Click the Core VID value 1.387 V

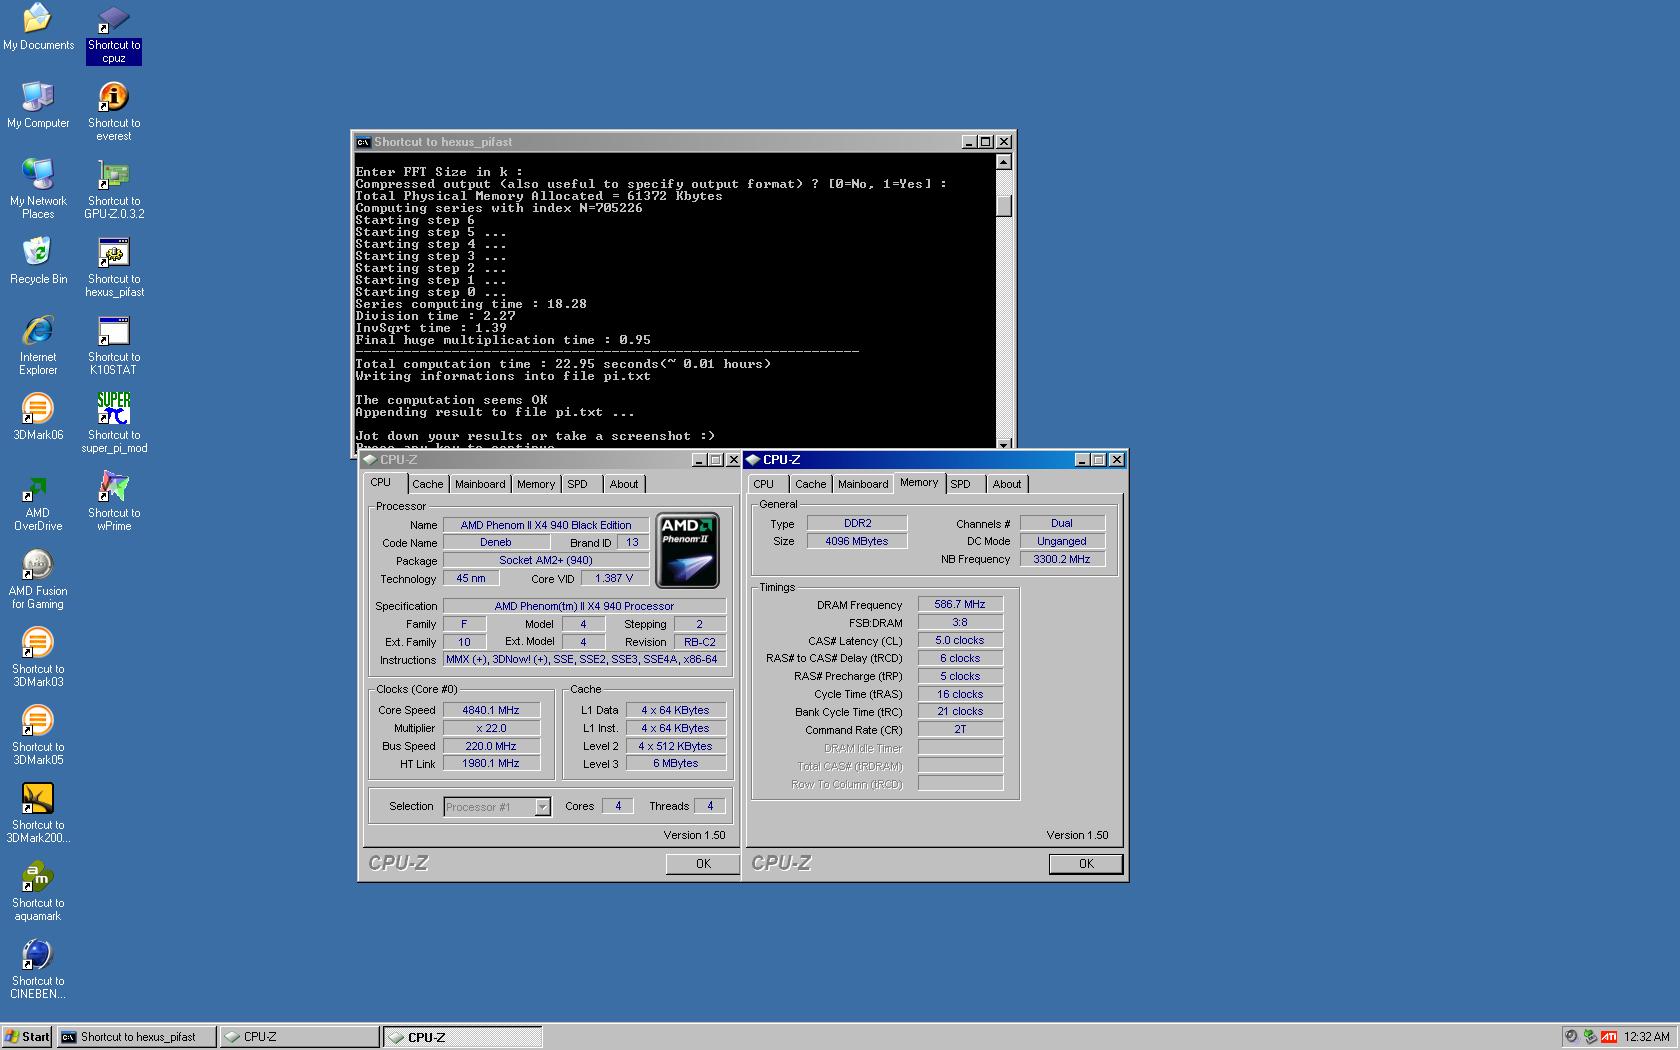tap(614, 578)
